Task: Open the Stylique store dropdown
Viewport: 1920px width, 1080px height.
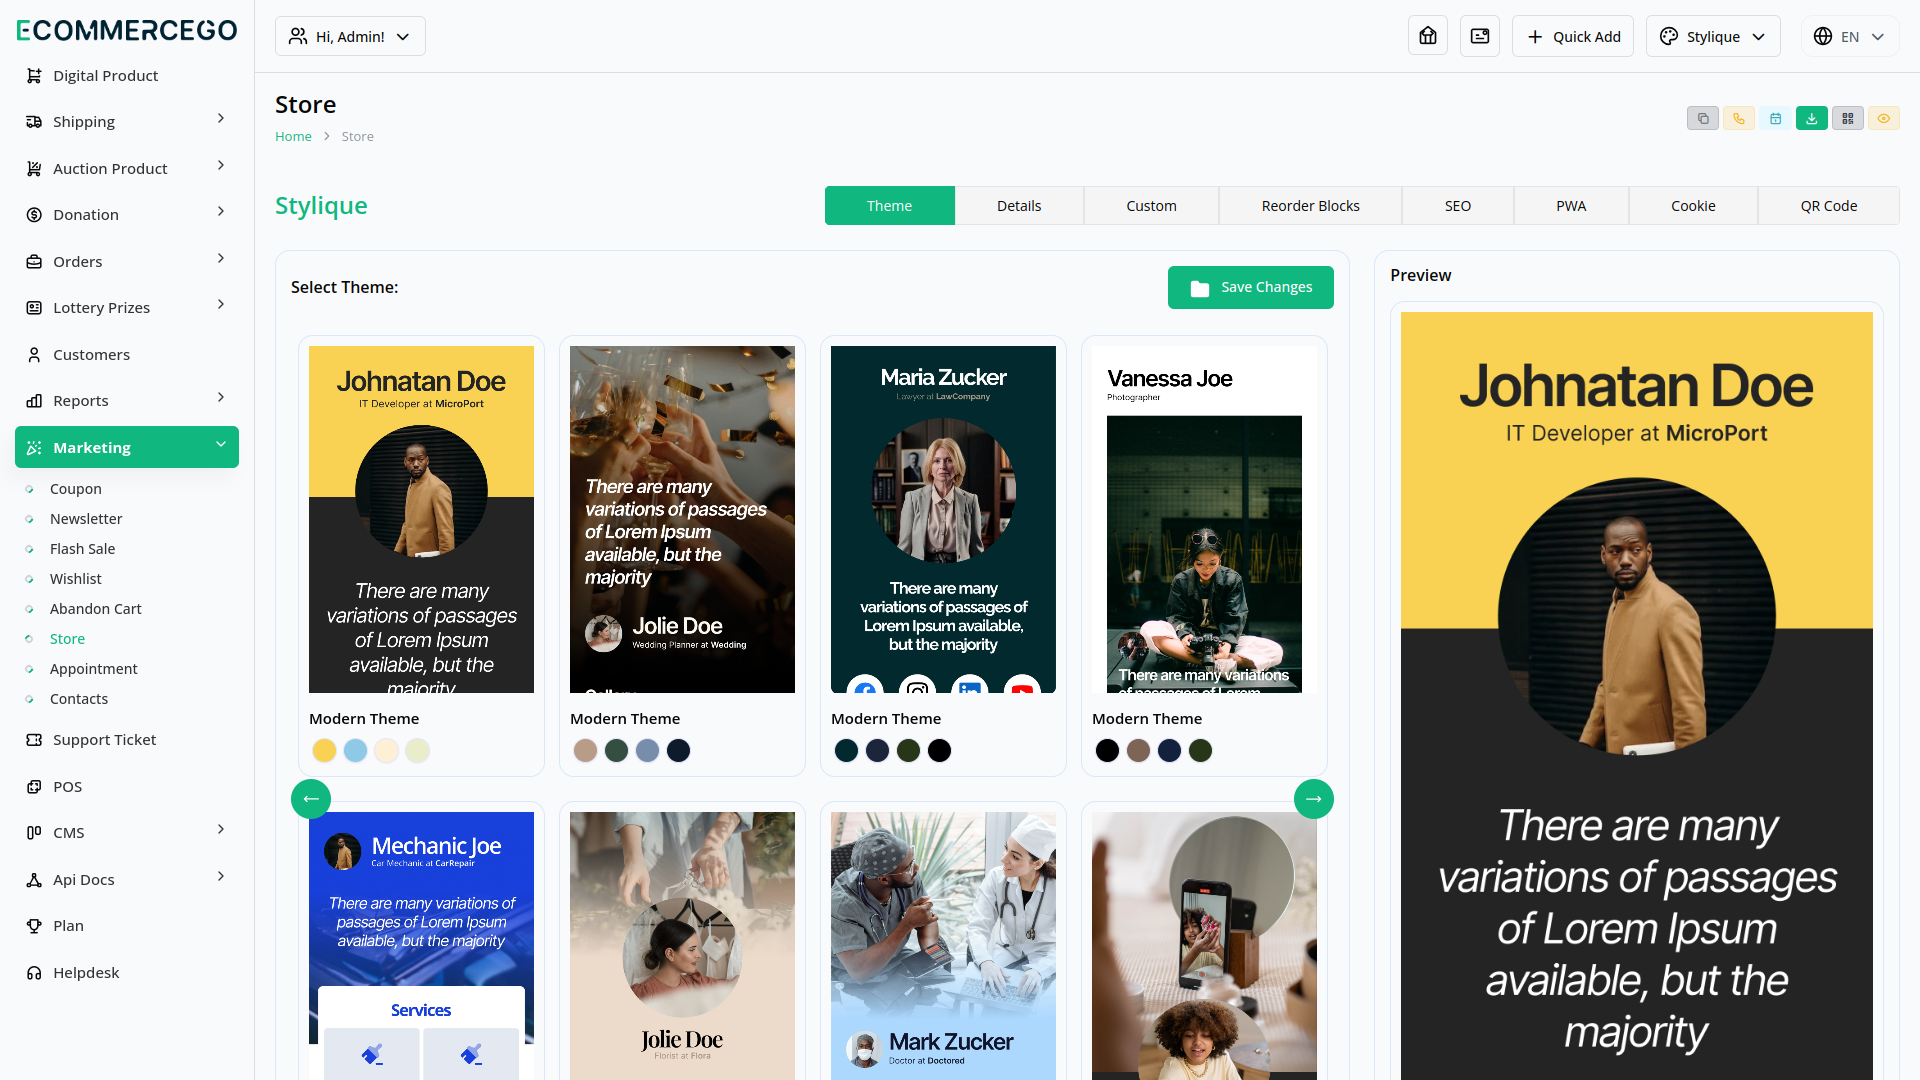Action: pyautogui.click(x=1713, y=36)
